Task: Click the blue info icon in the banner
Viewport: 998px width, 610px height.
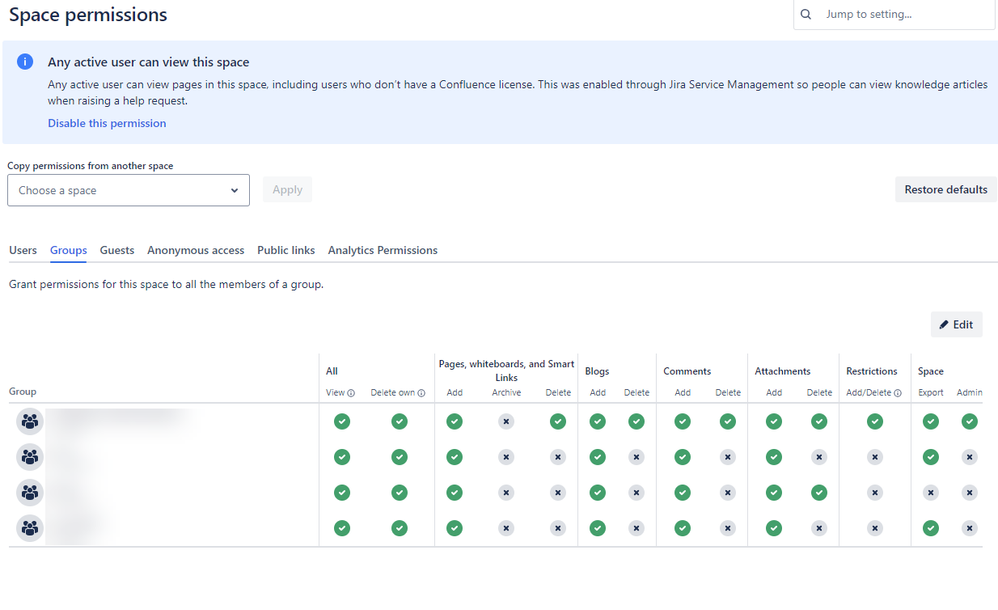Action: click(25, 62)
